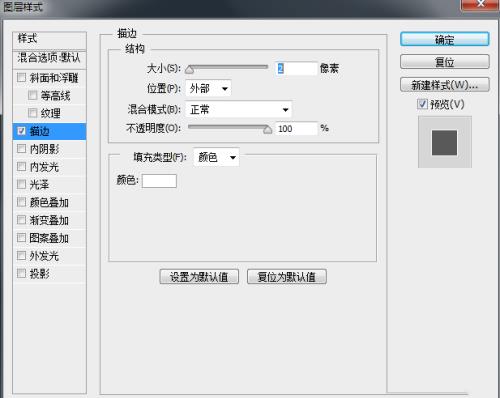Open the 位置(P) dropdown showing 外部
The width and height of the screenshot is (500, 398).
point(208,88)
